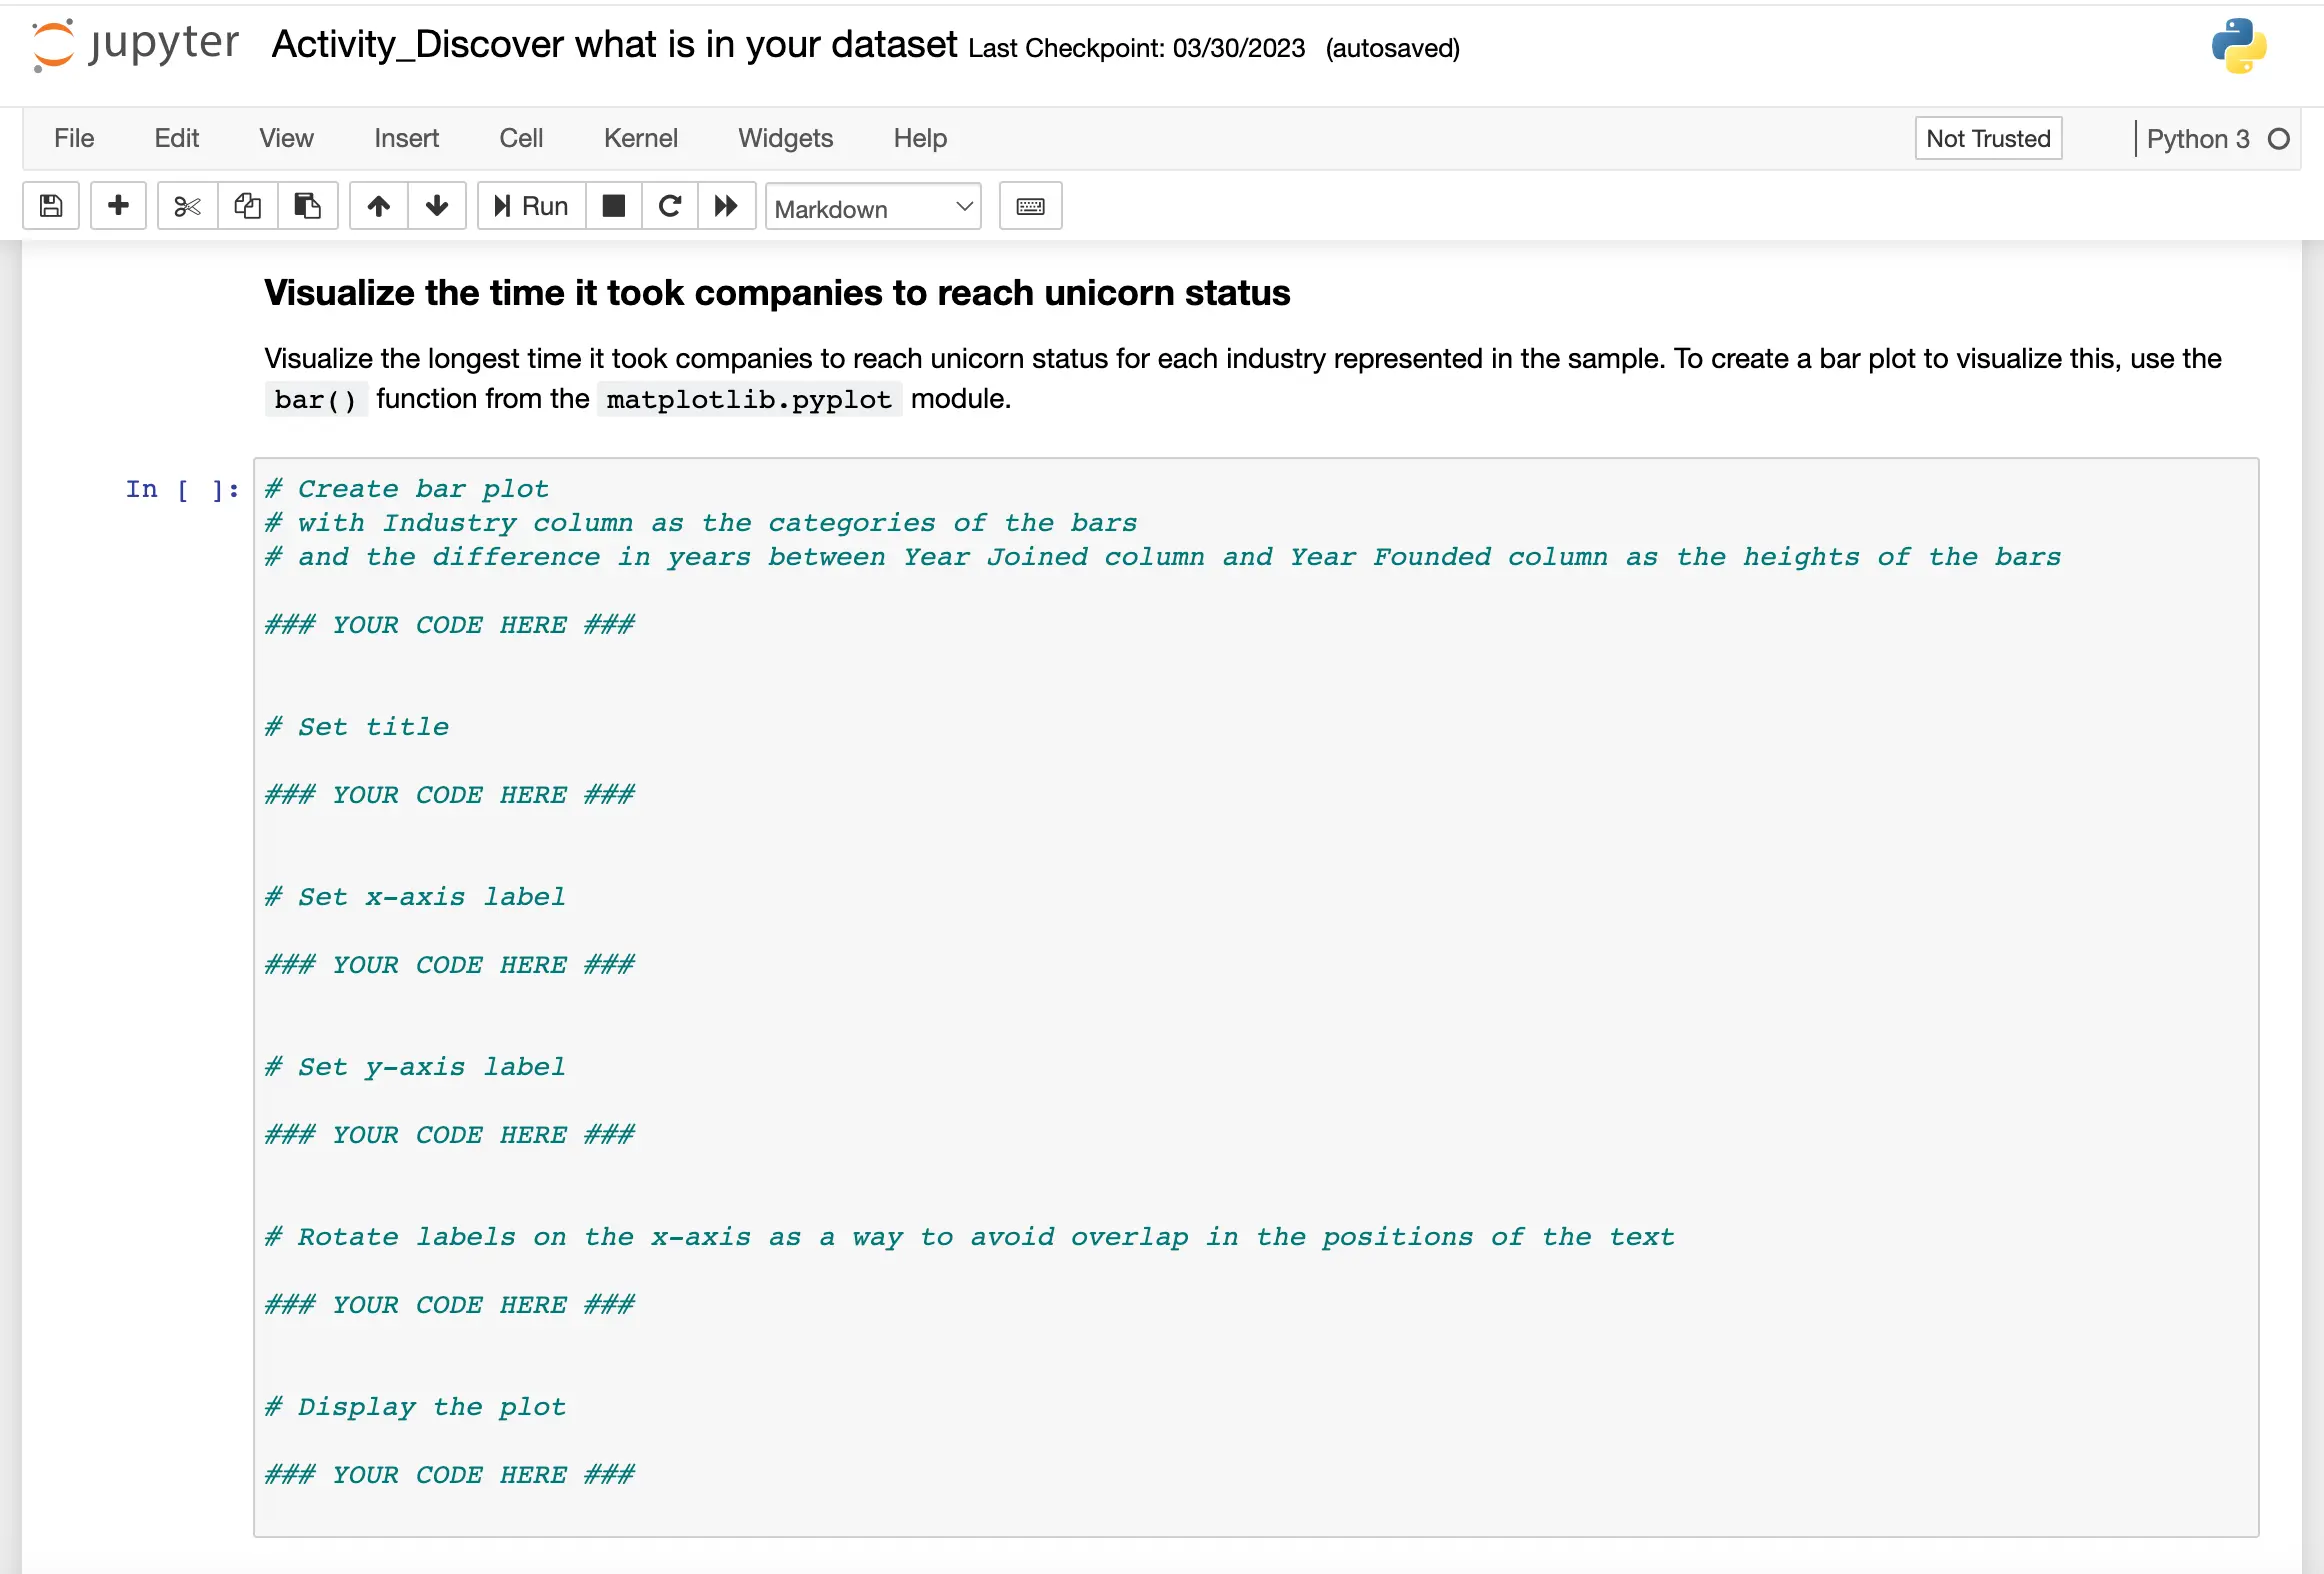
Task: Click the Run button
Action: (531, 206)
